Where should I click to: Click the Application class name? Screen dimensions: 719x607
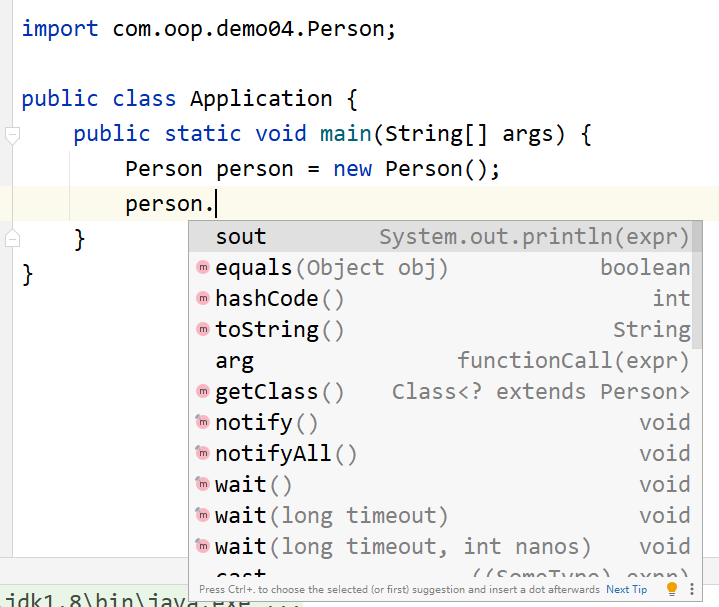coord(261,99)
